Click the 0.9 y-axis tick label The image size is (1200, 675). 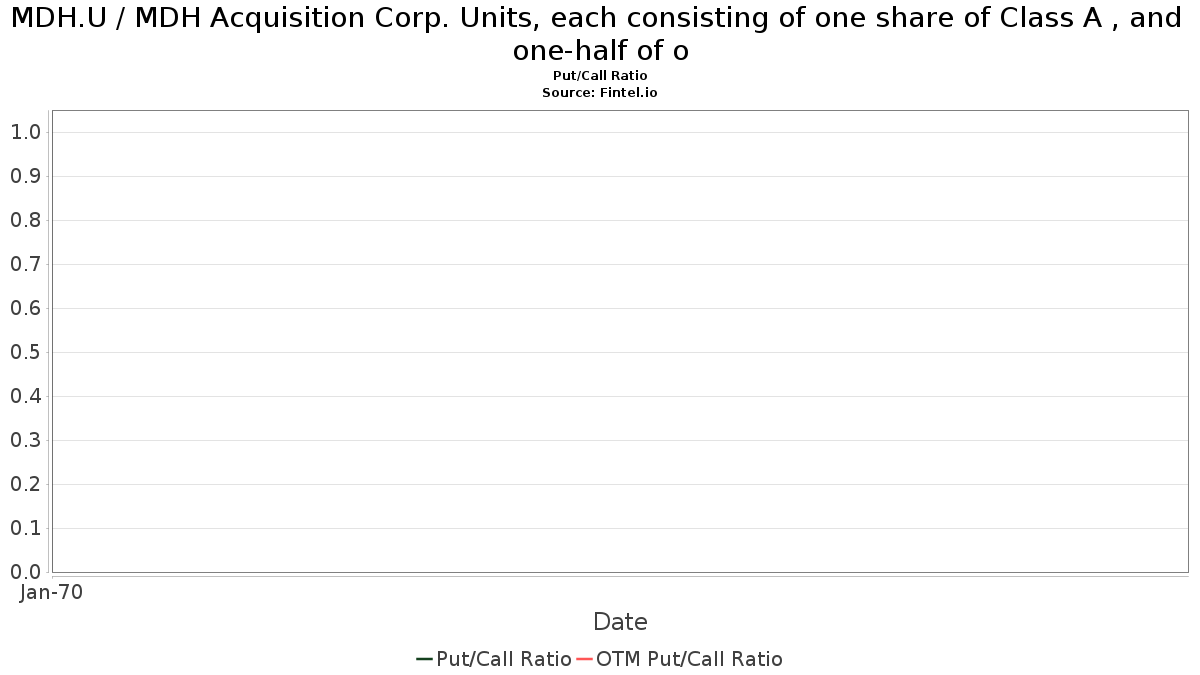click(x=26, y=176)
